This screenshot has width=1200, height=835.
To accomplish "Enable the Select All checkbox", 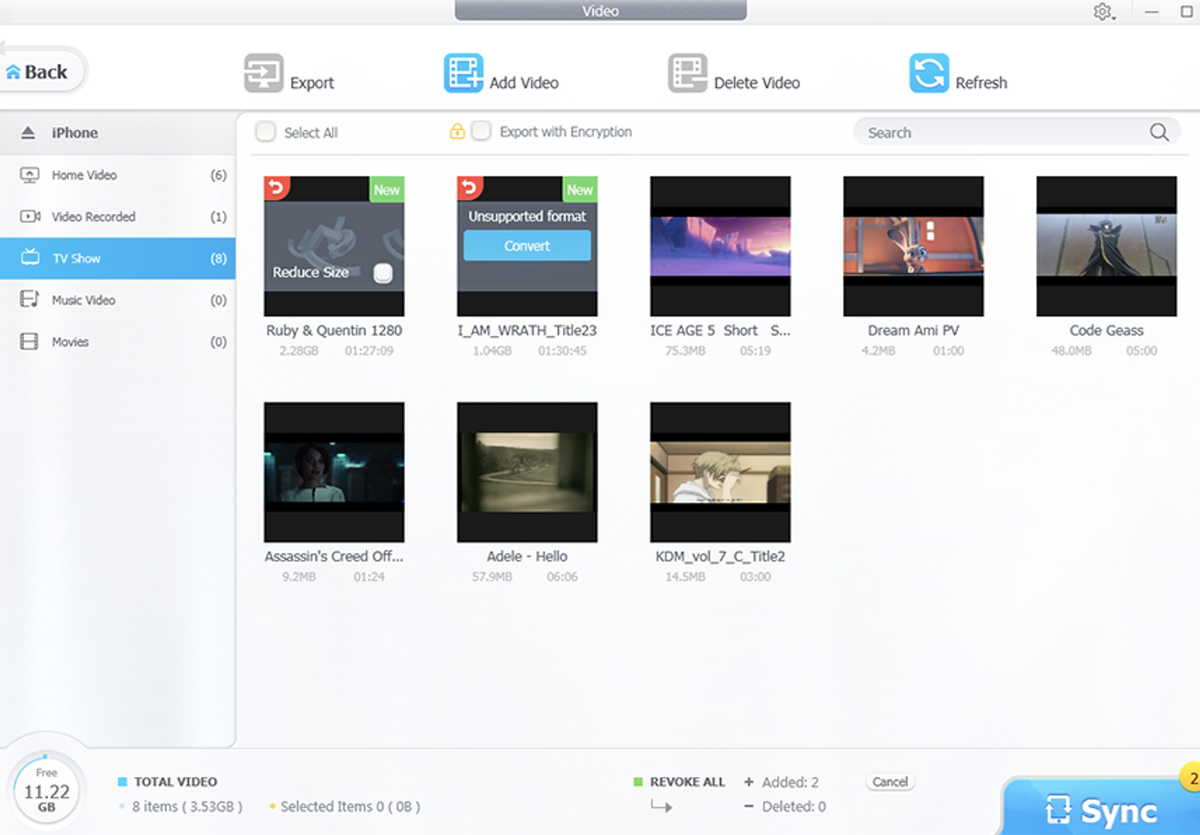I will click(265, 131).
